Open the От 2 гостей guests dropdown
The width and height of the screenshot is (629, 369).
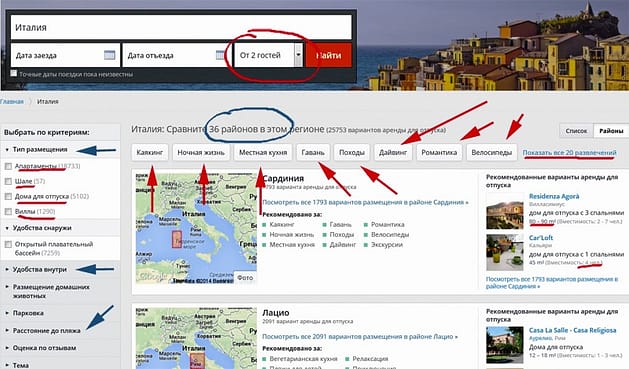click(x=269, y=55)
